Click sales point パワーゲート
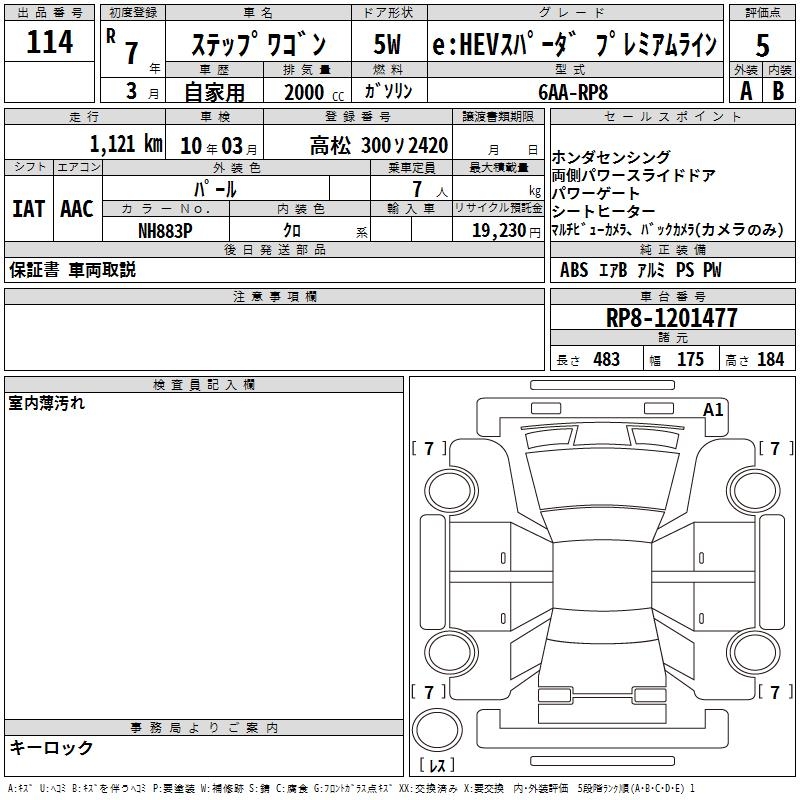Viewport: 800px width, 800px height. (x=595, y=193)
